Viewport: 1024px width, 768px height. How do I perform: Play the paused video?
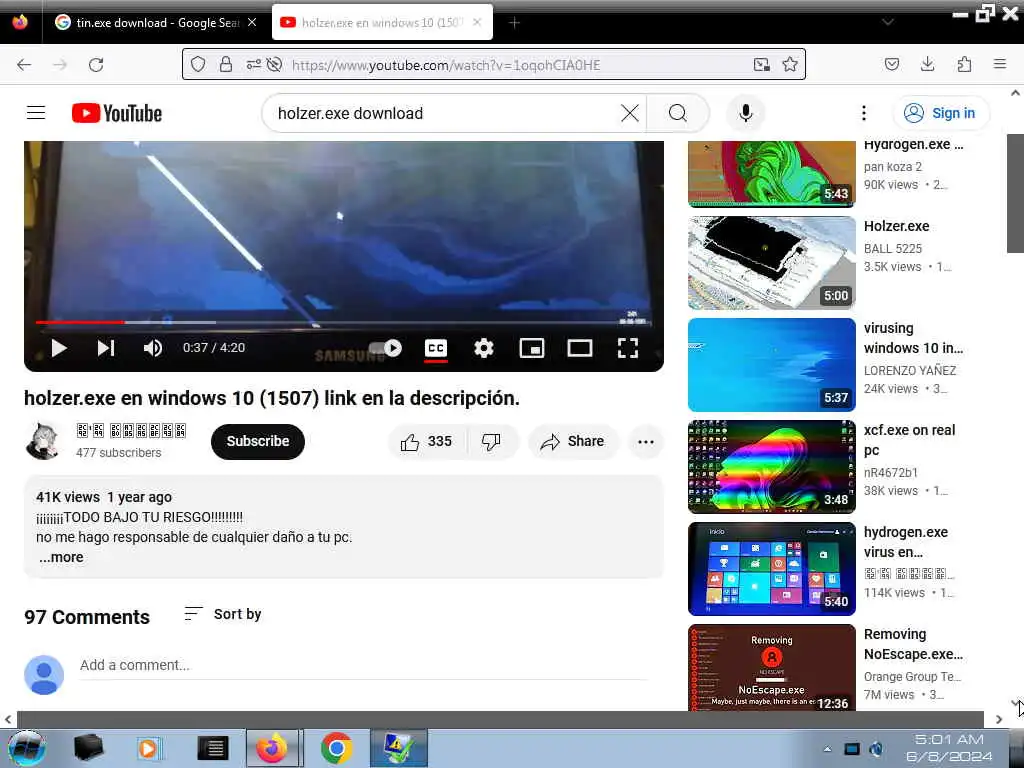point(59,348)
